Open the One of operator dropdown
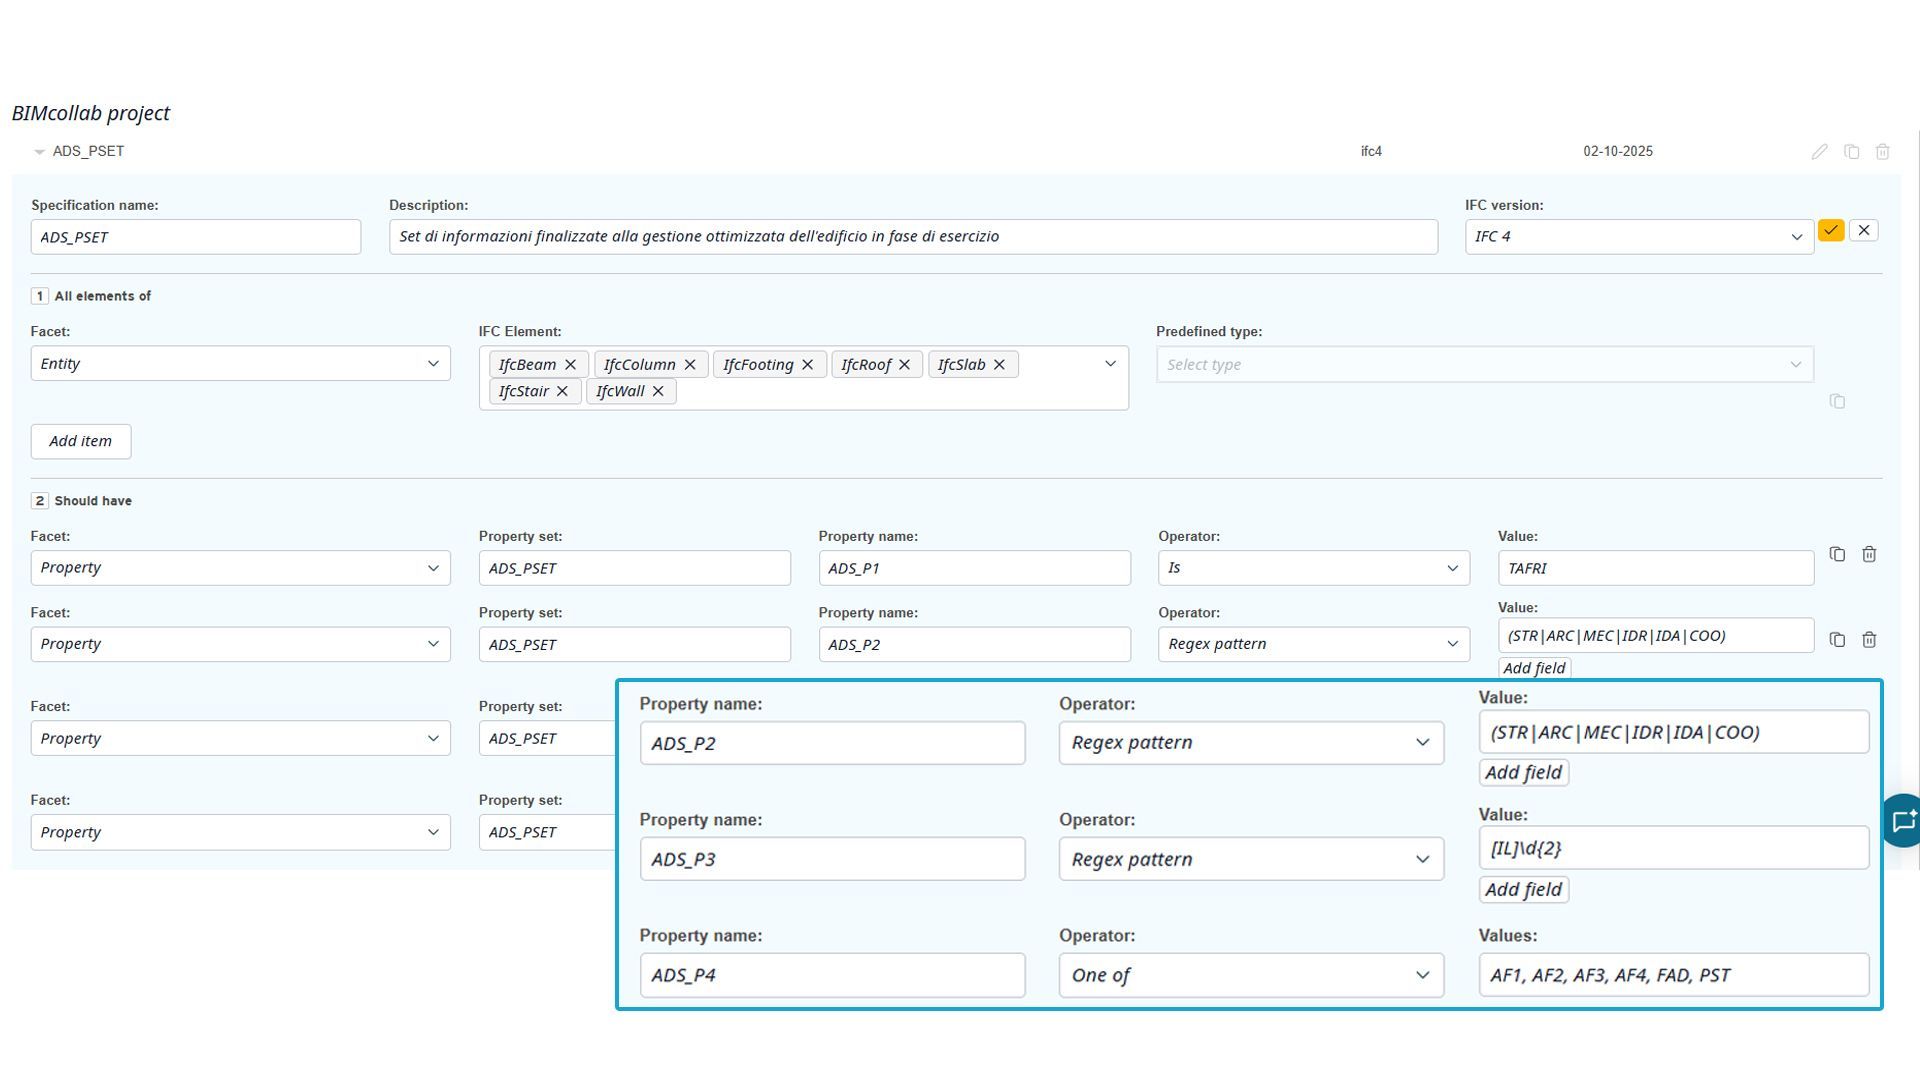Image resolution: width=1920 pixels, height=1080 pixels. (1250, 975)
